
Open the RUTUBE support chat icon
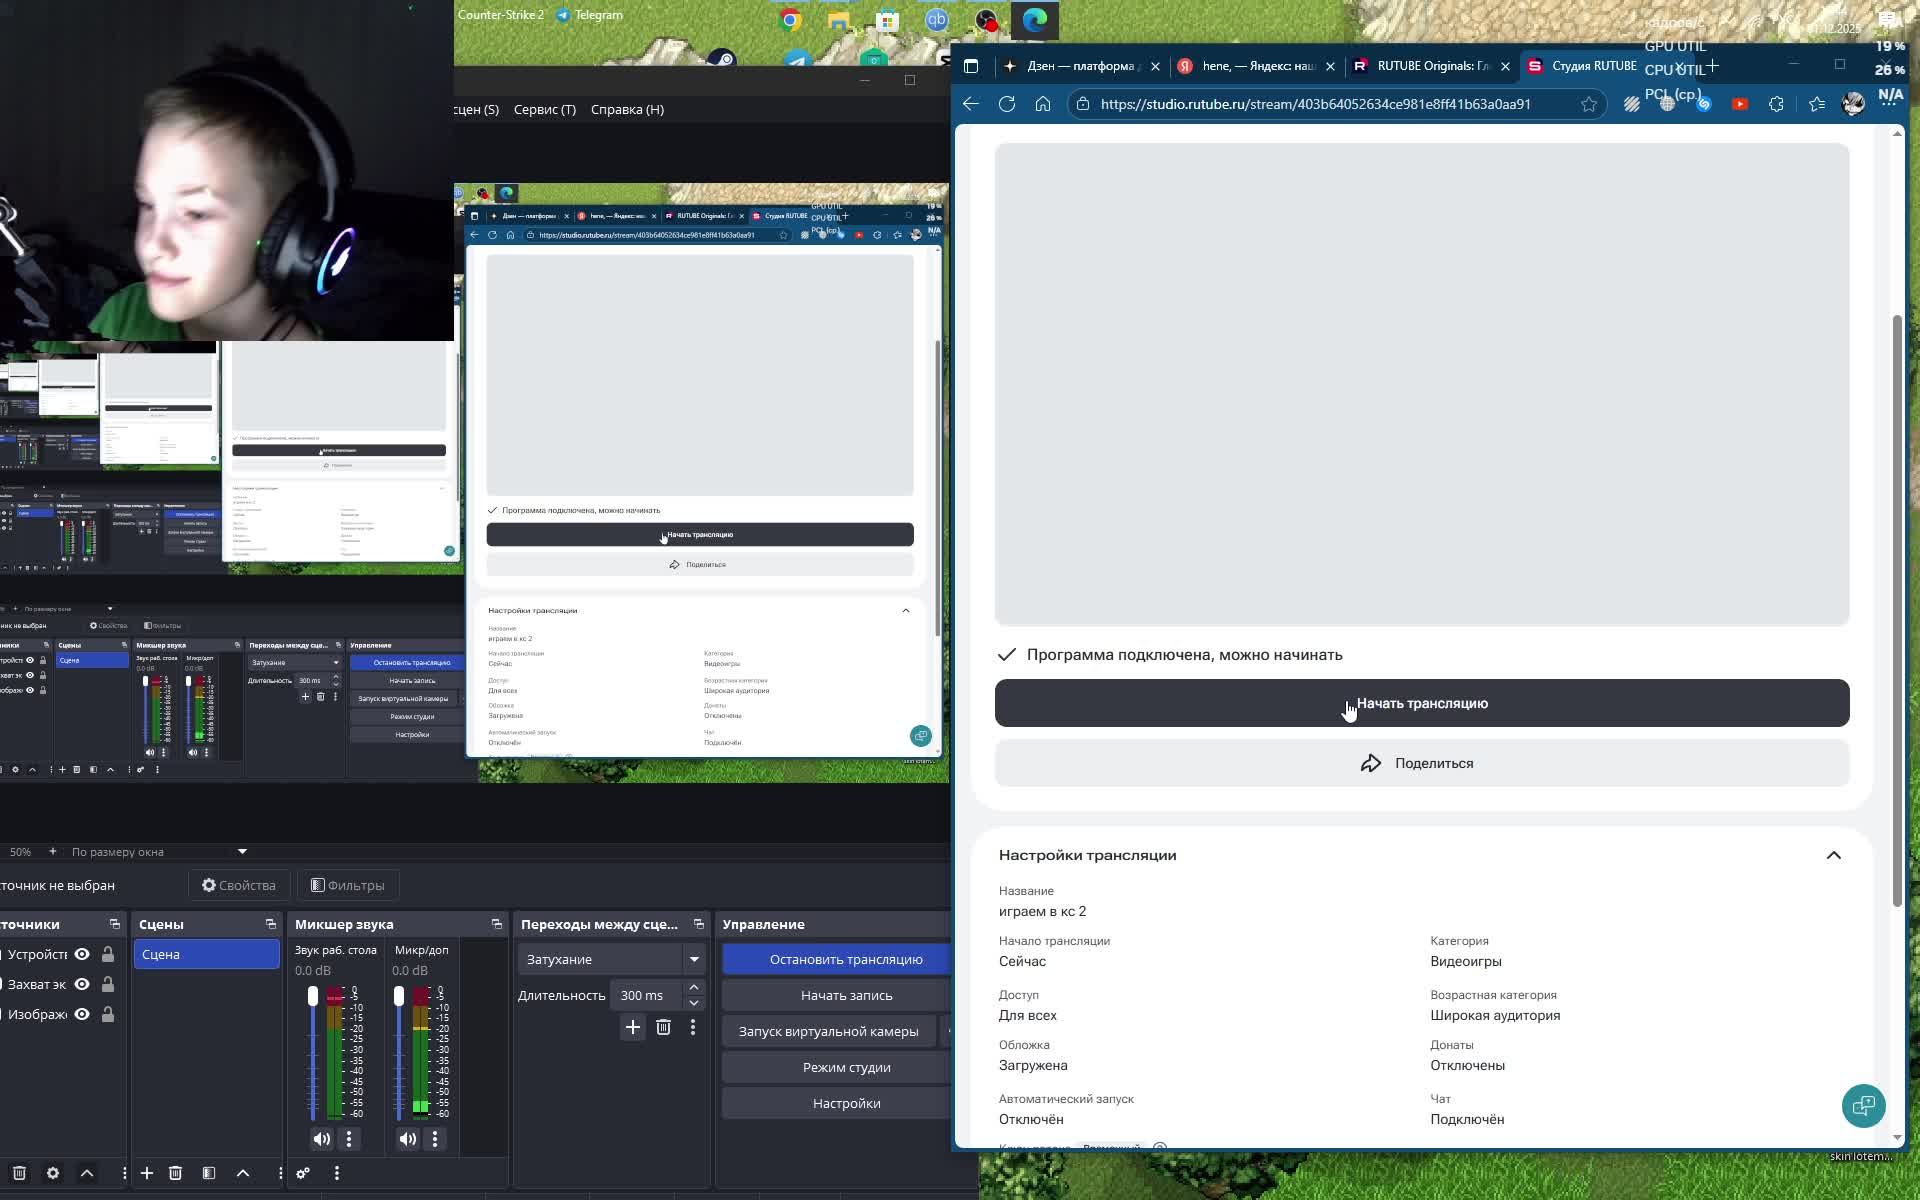click(x=1863, y=1105)
